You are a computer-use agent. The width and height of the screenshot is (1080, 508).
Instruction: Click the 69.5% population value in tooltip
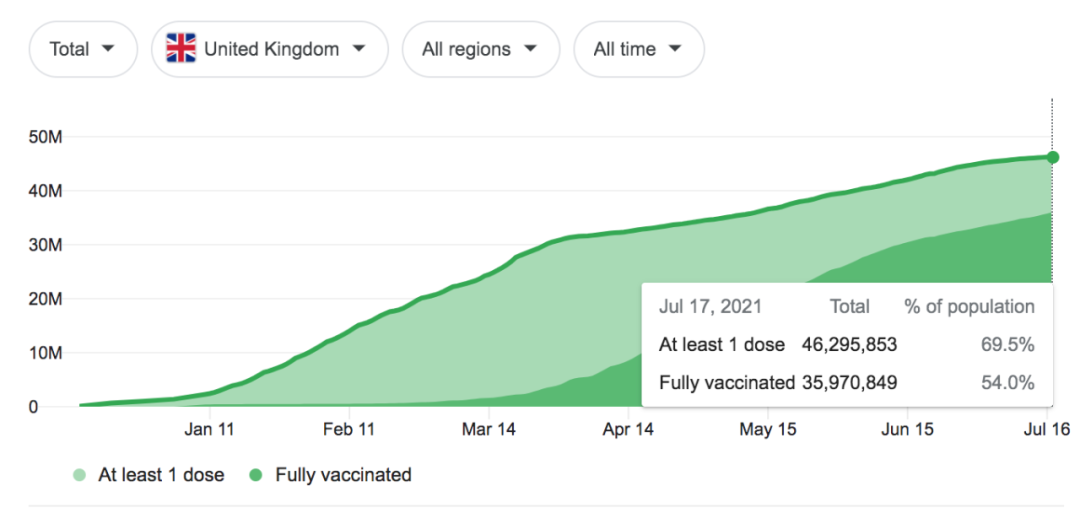[x=1008, y=345]
